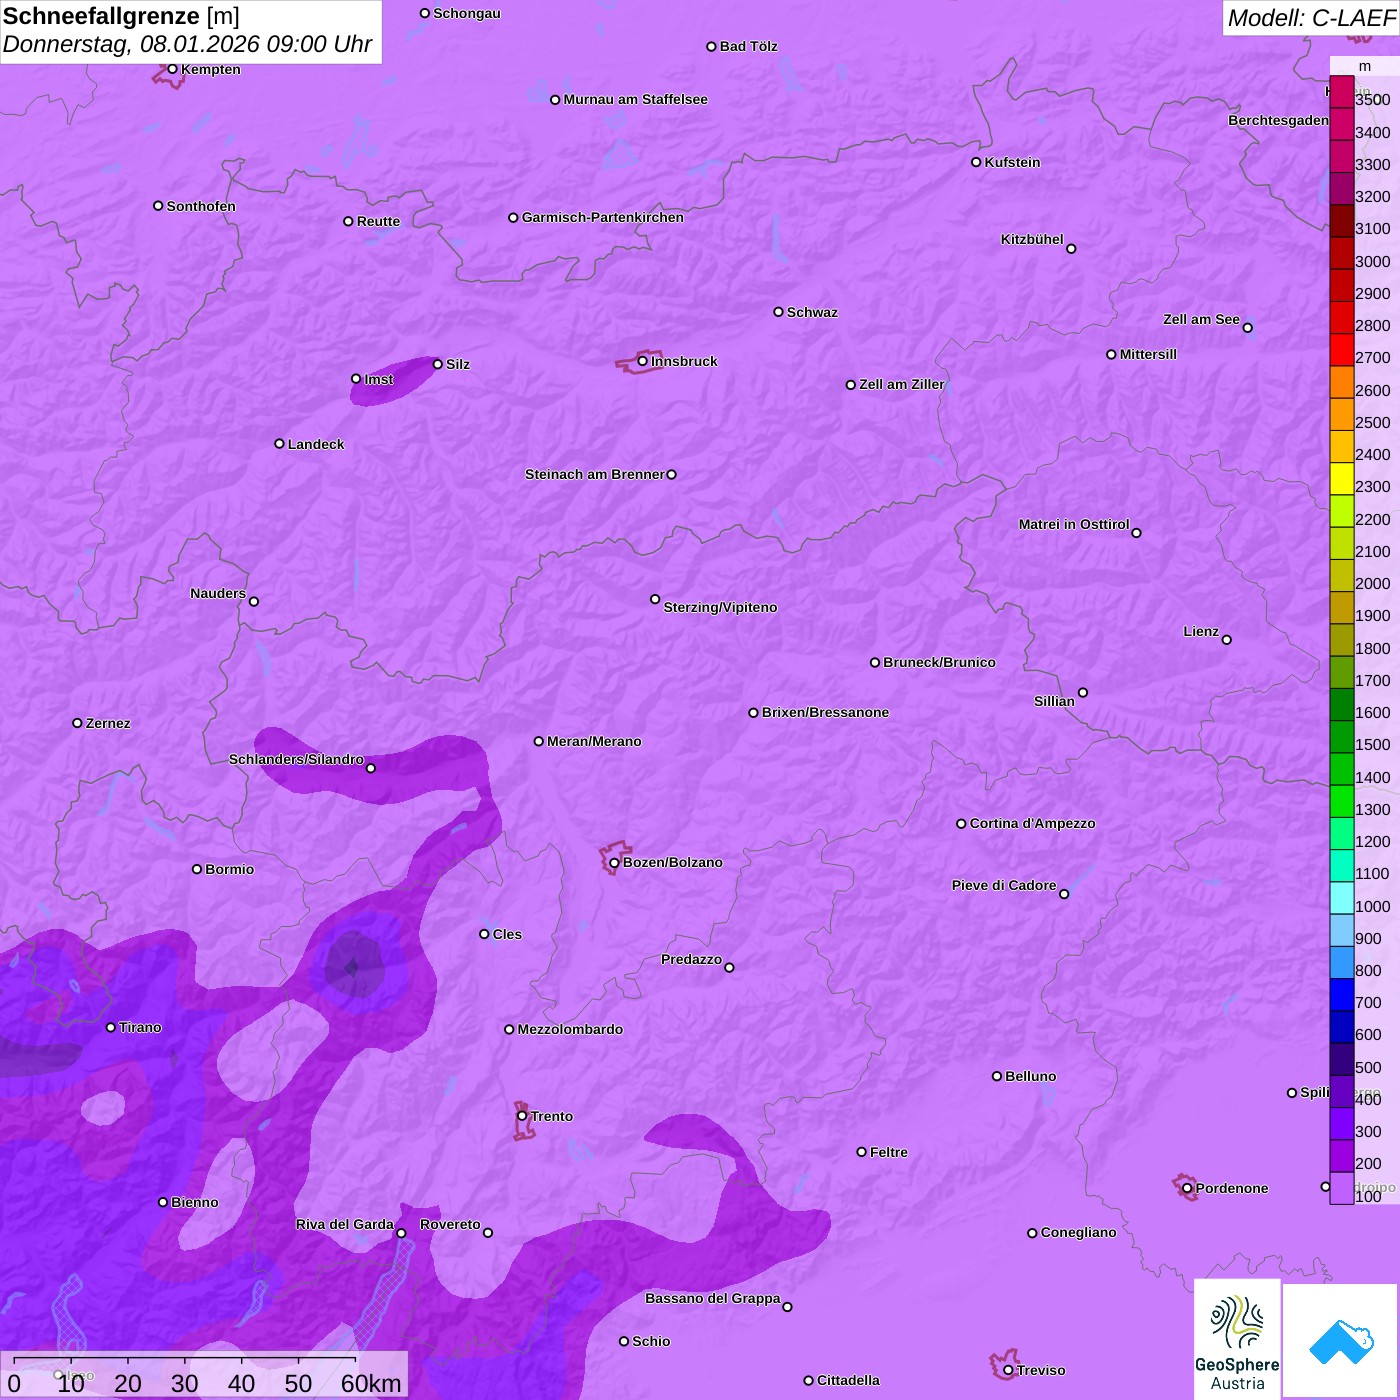1400x1400 pixels.
Task: Select the Sillian map marker
Action: (1083, 692)
